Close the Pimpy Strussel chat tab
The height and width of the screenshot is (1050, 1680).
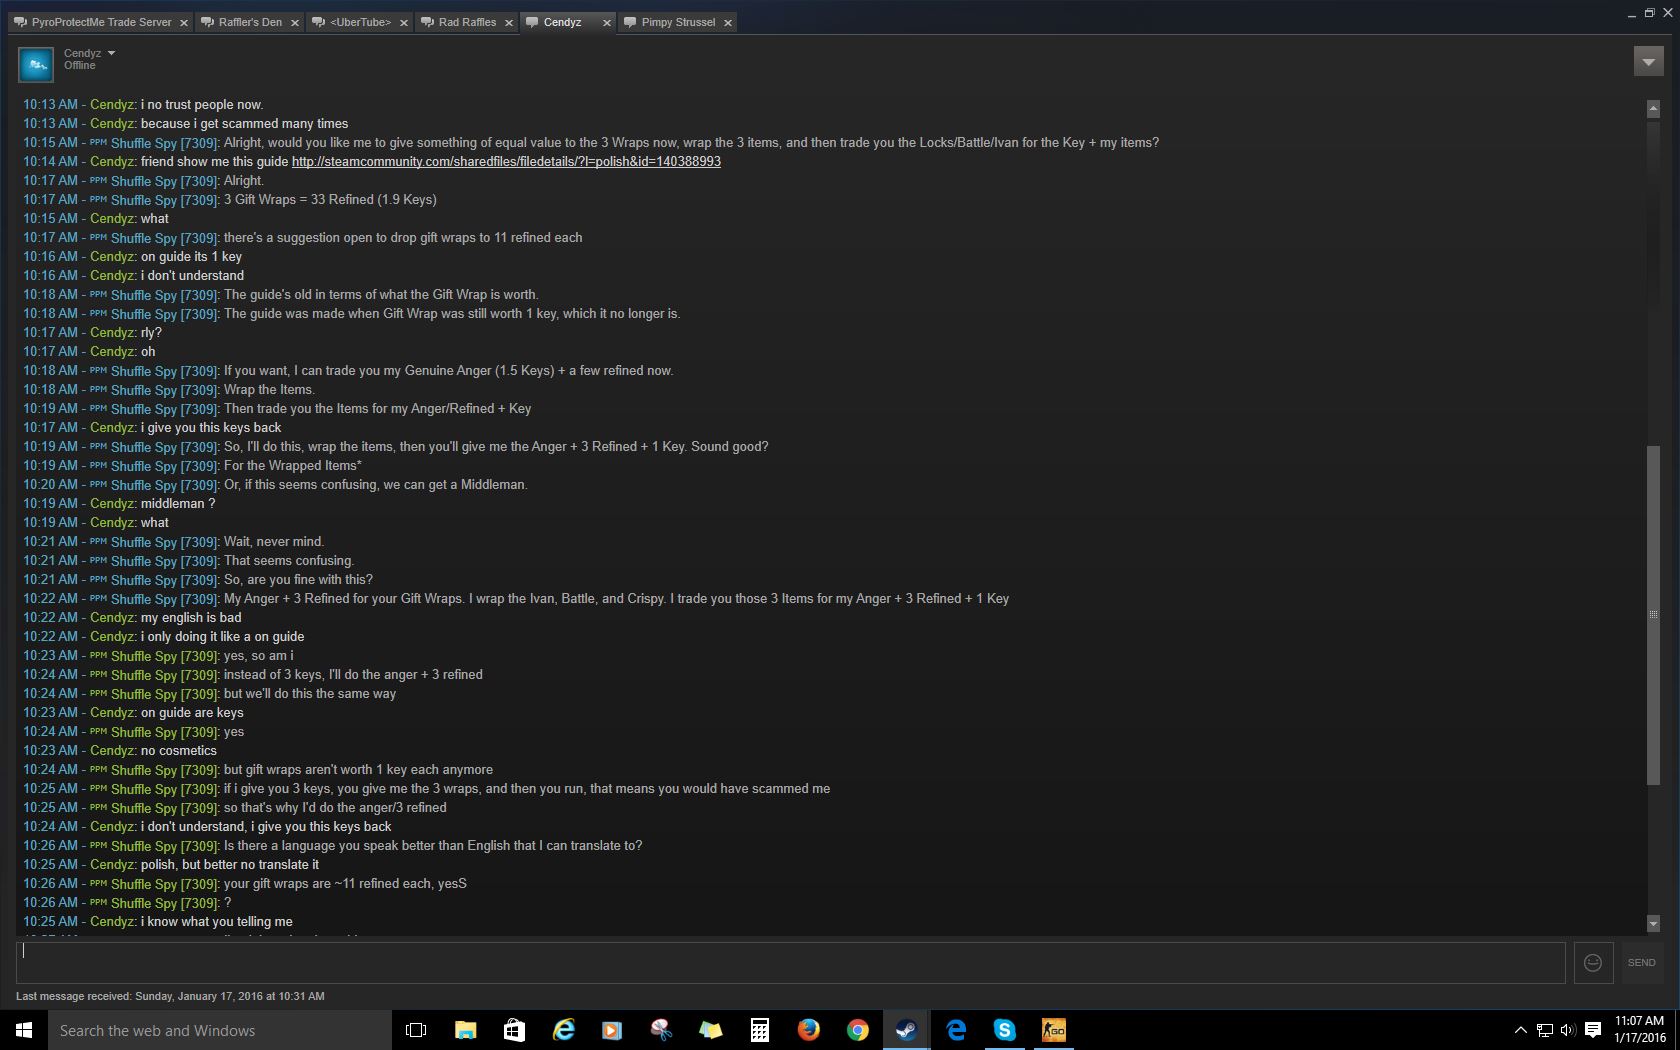tap(728, 23)
